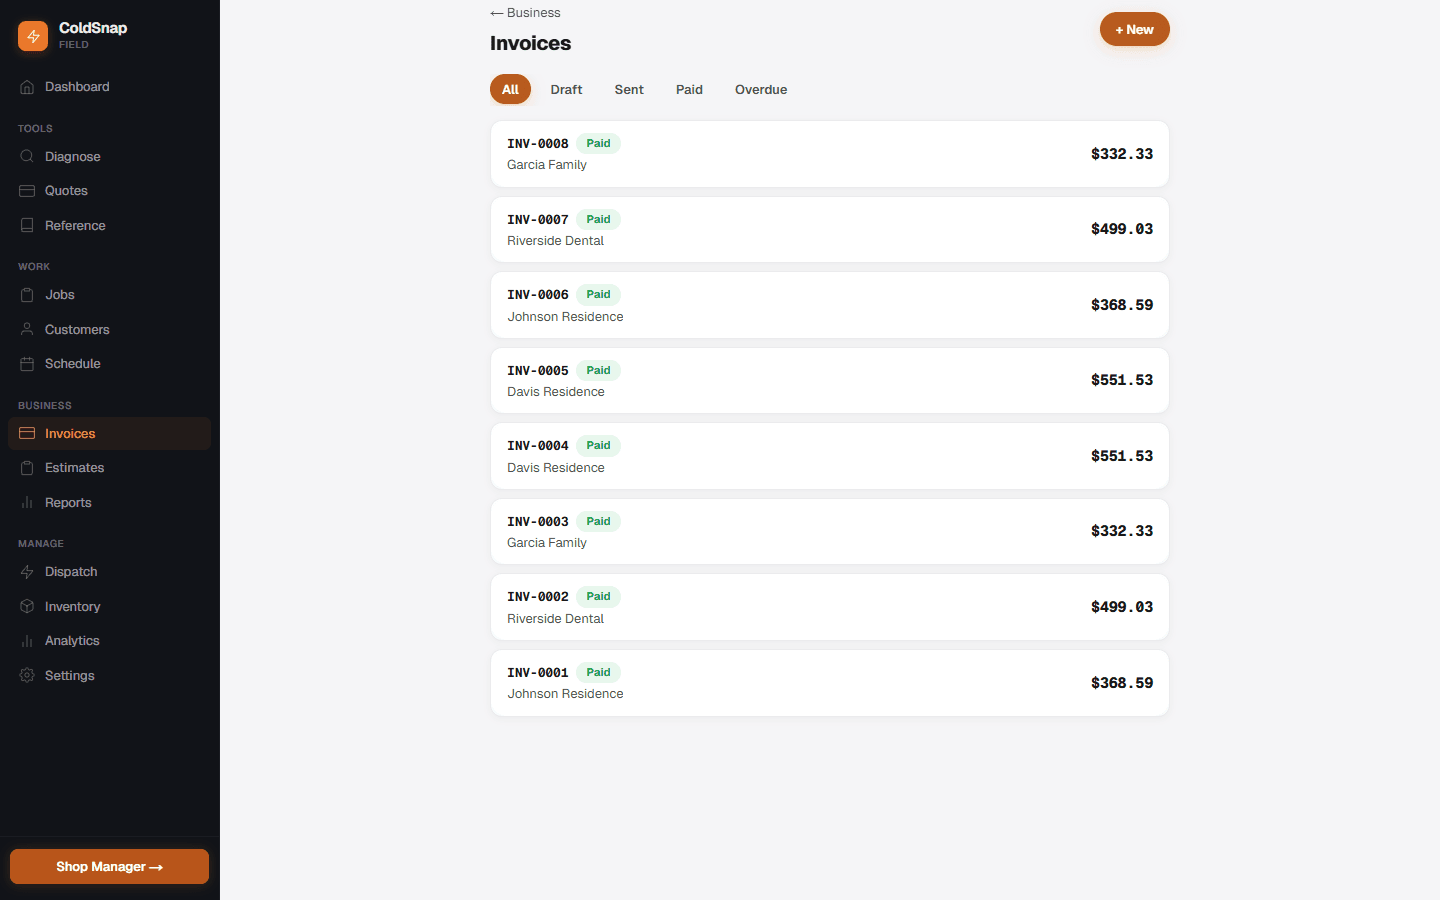Open Quotes from the sidebar

(109, 191)
